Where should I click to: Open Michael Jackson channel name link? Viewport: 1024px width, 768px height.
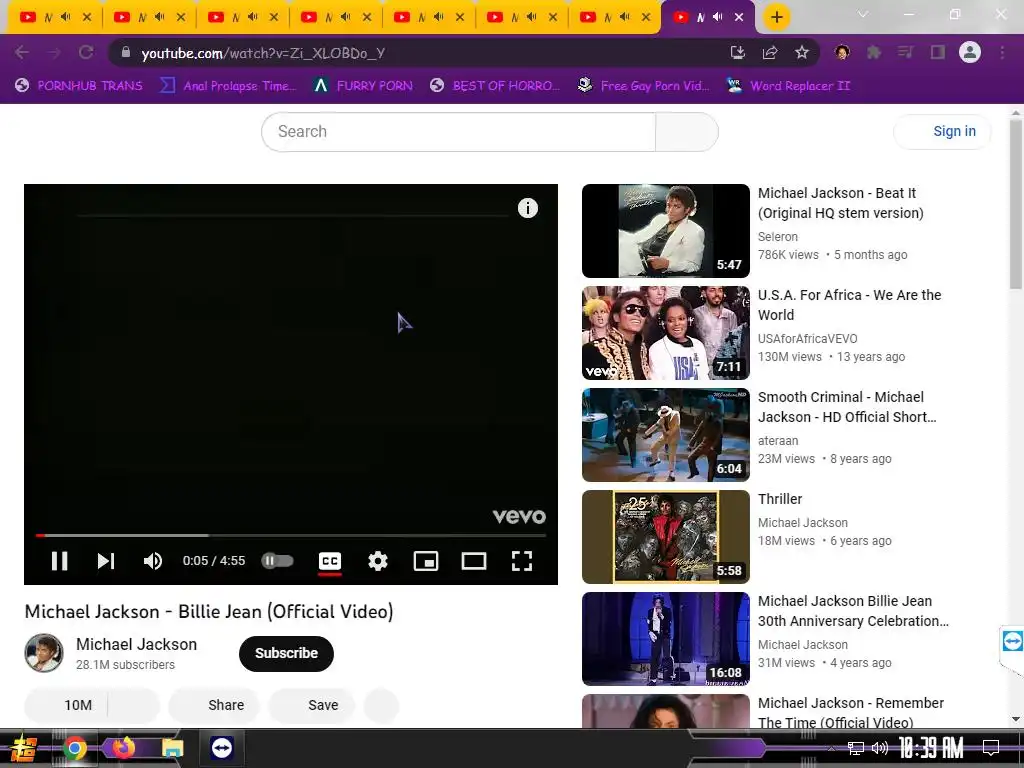(x=136, y=645)
